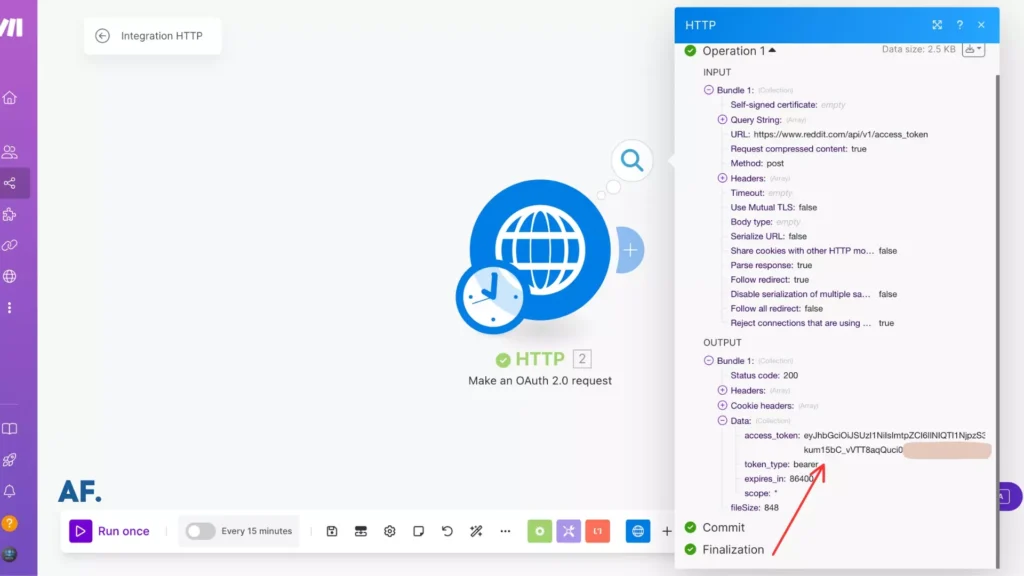Click the Notes icon in toolbar
The height and width of the screenshot is (576, 1024).
pyautogui.click(x=419, y=531)
